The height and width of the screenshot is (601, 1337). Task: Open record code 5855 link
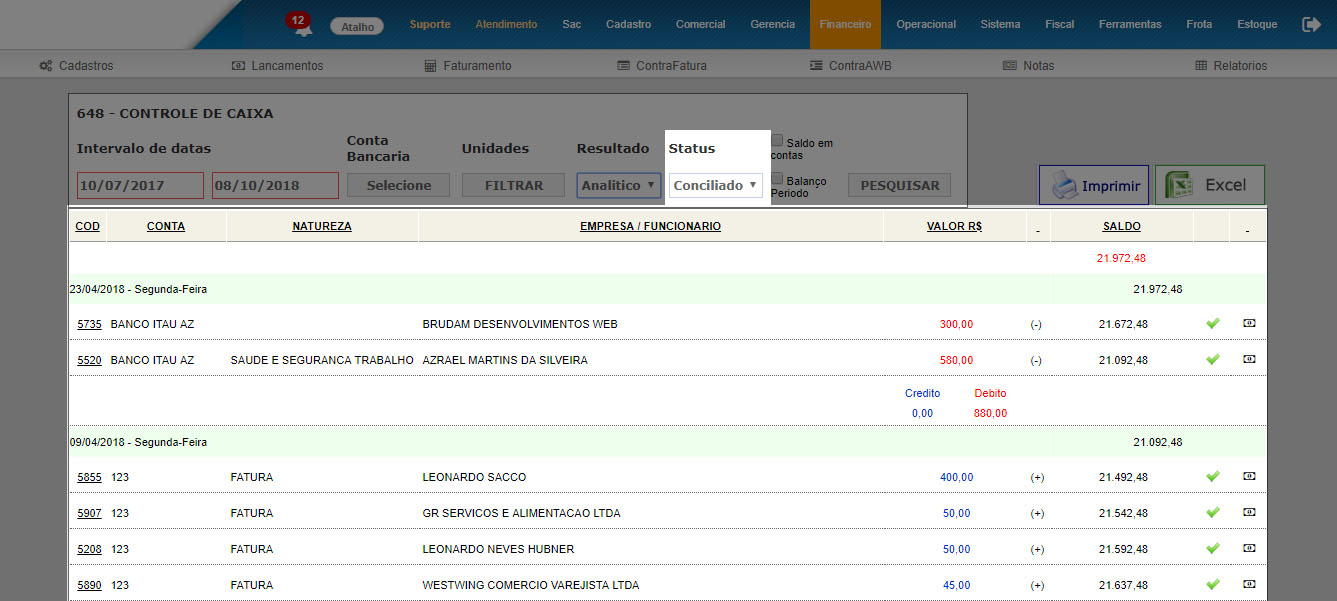click(89, 478)
